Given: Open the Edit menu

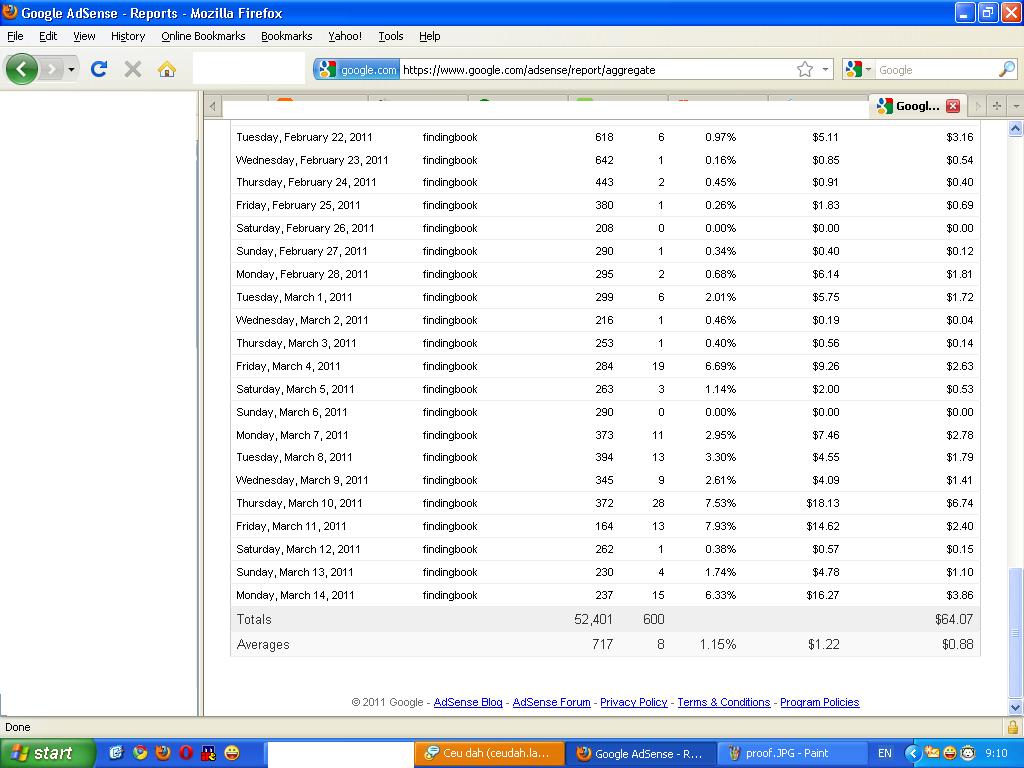Looking at the screenshot, I should click(48, 36).
